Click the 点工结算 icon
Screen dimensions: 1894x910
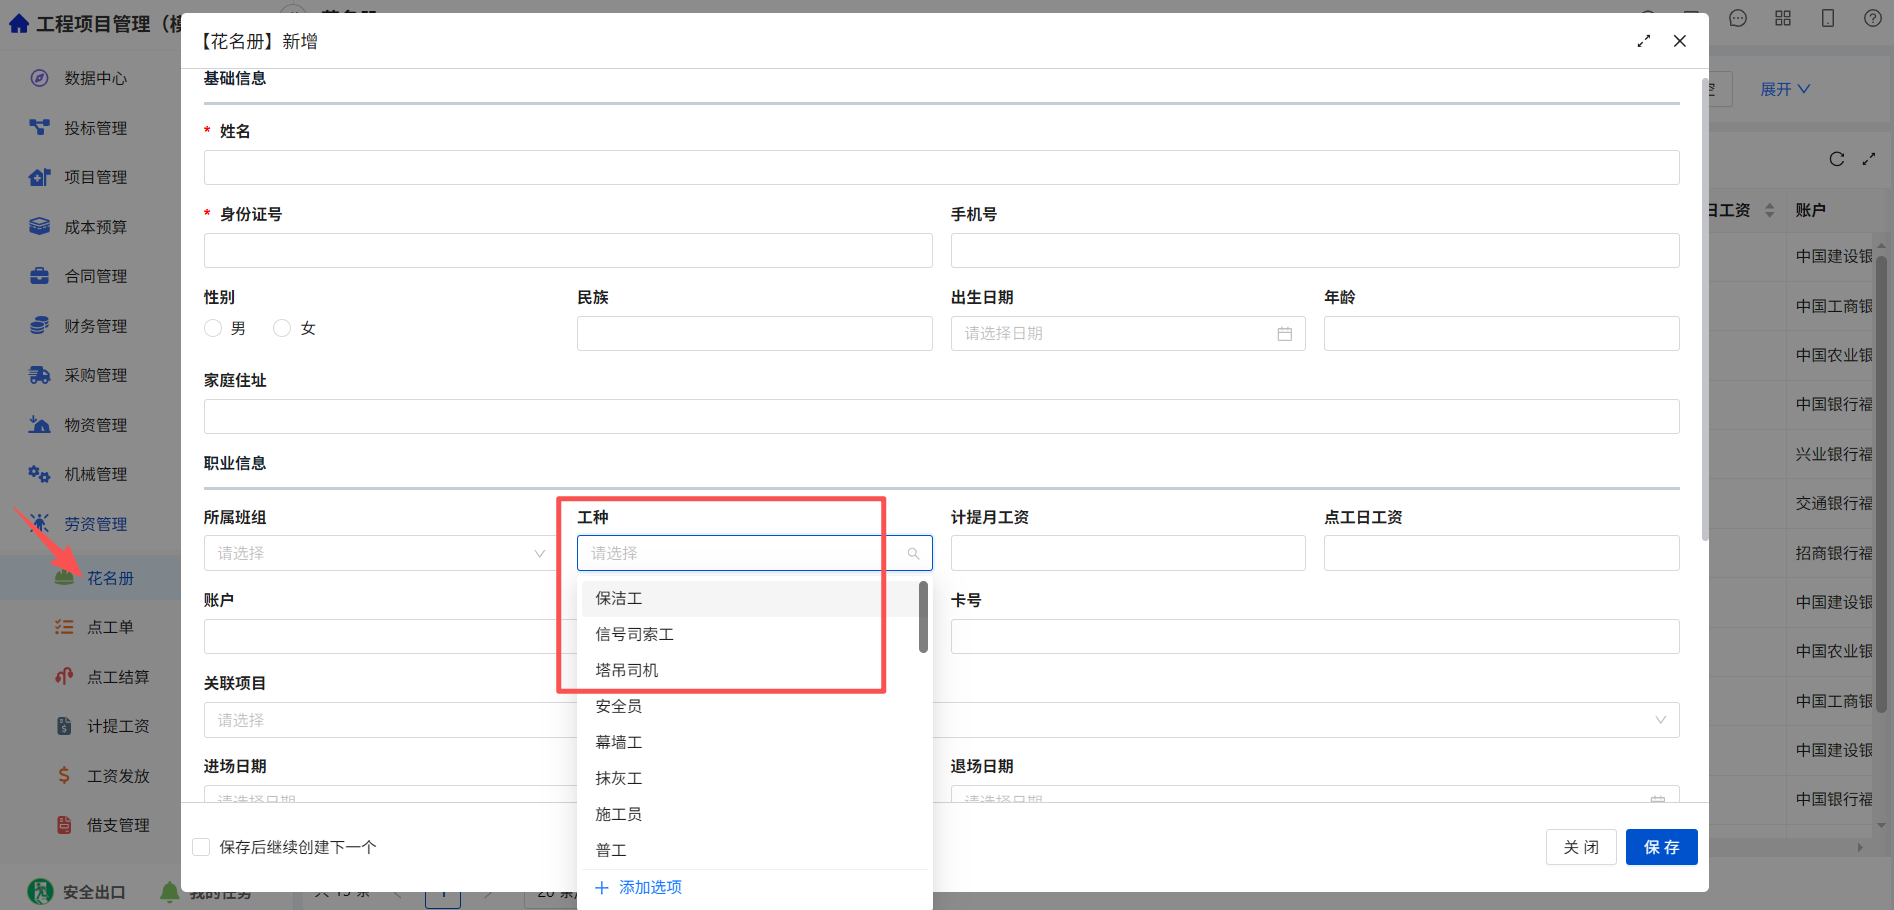pyautogui.click(x=64, y=676)
